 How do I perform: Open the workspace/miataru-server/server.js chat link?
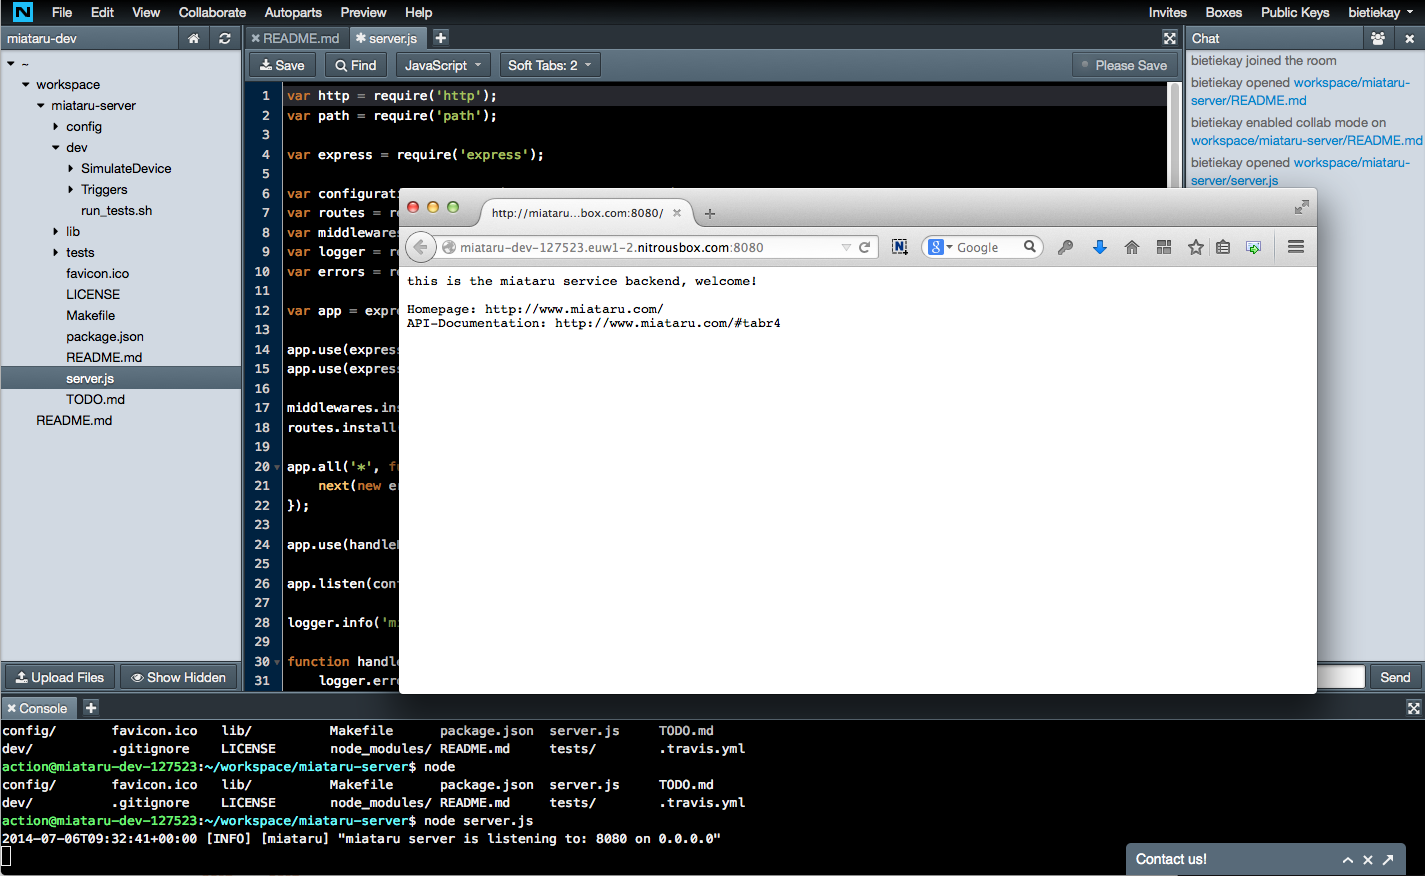(x=1300, y=171)
